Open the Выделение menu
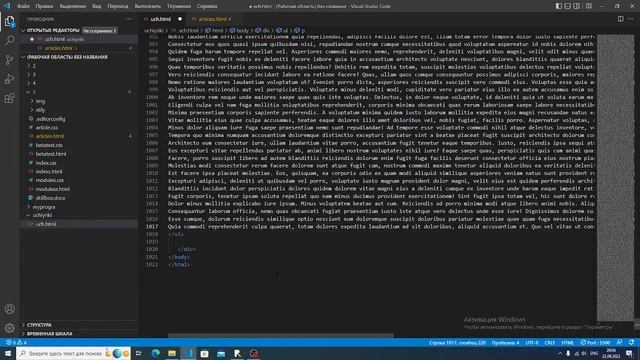 pyautogui.click(x=73, y=7)
